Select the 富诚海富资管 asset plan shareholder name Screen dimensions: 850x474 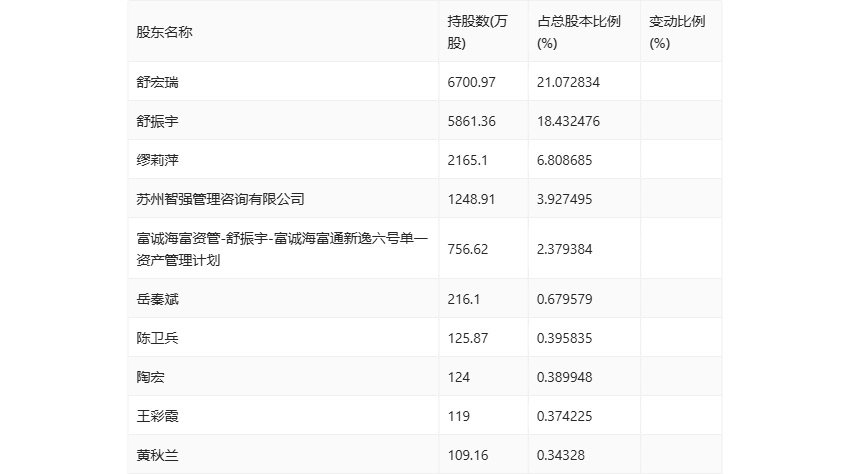pyautogui.click(x=282, y=249)
